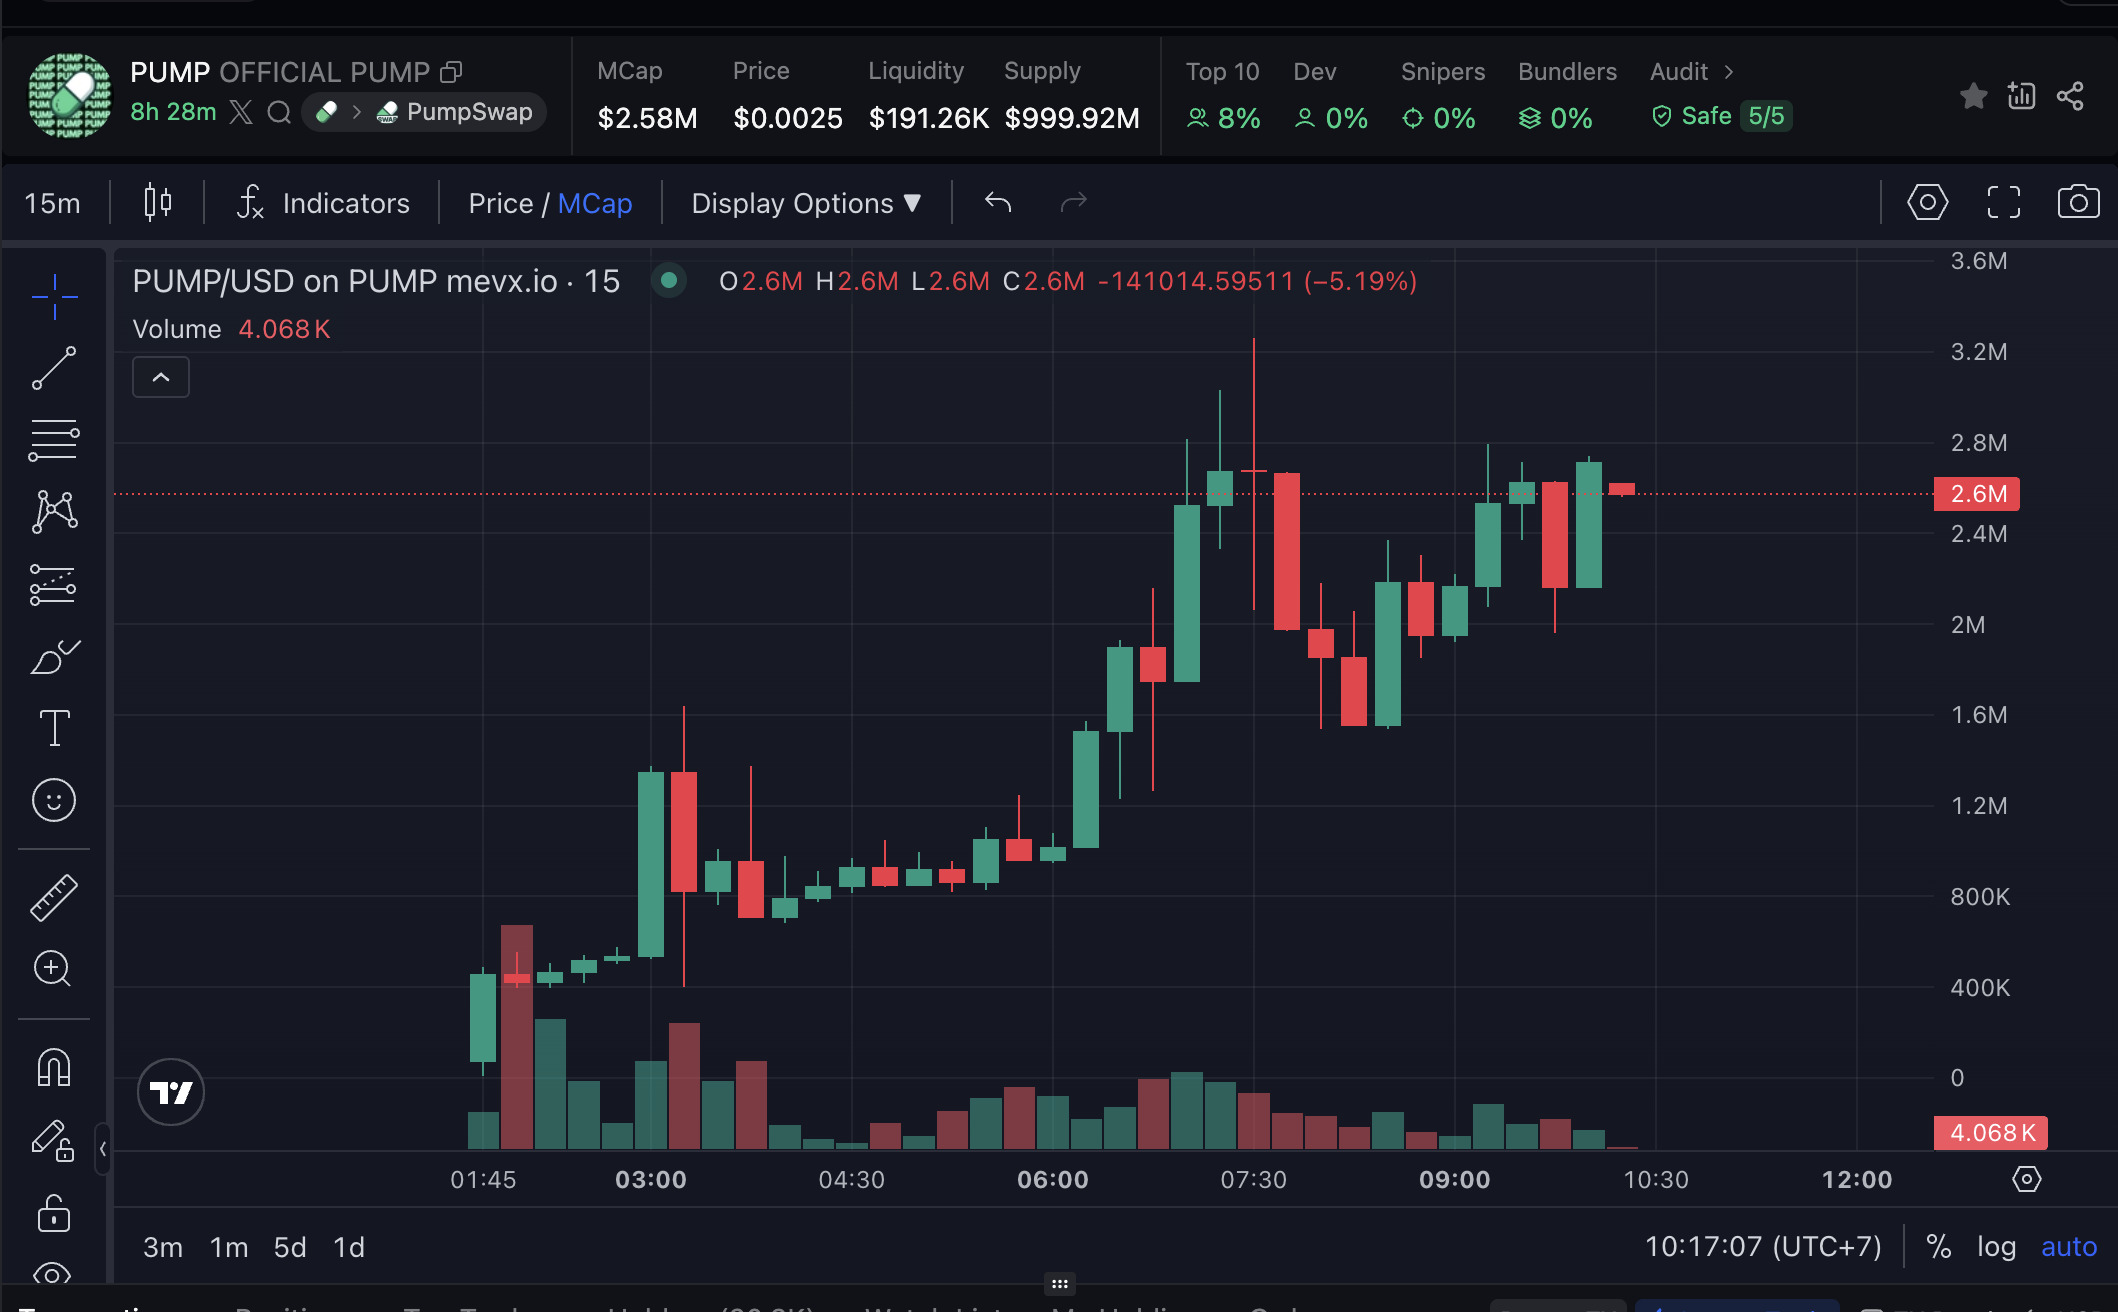Click the Dev 0% holding stat
Image resolution: width=2118 pixels, height=1312 pixels.
click(1331, 96)
